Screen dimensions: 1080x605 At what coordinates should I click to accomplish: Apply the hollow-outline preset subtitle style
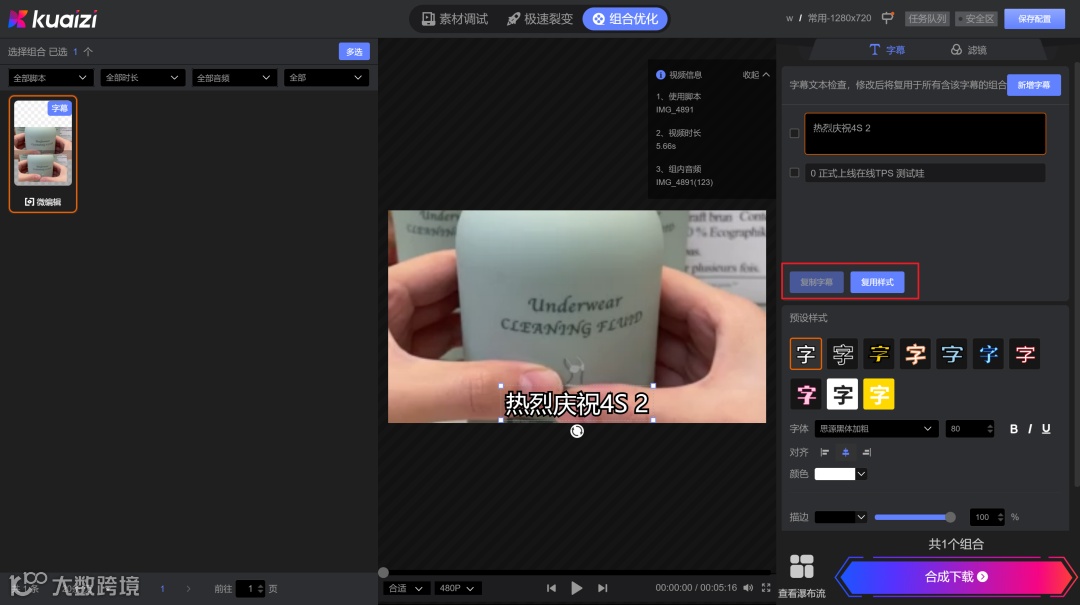click(842, 354)
